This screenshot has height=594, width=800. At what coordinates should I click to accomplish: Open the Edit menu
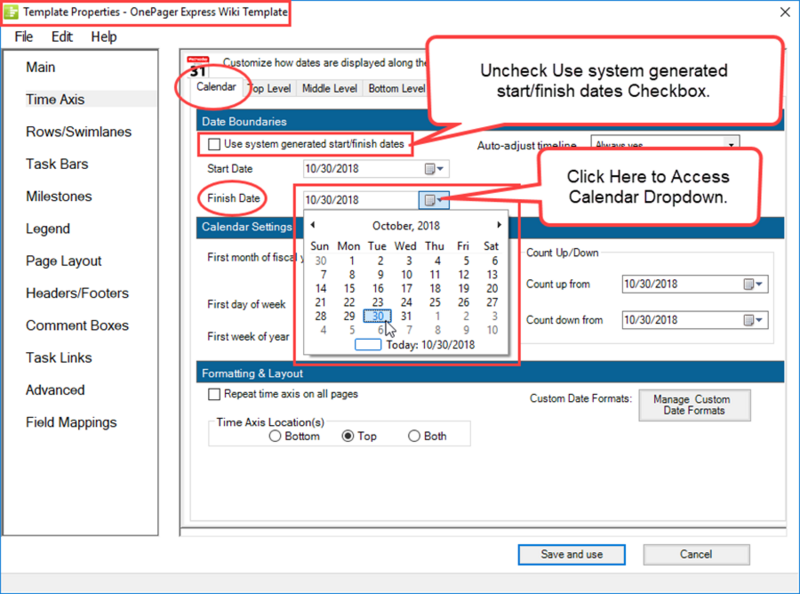62,37
